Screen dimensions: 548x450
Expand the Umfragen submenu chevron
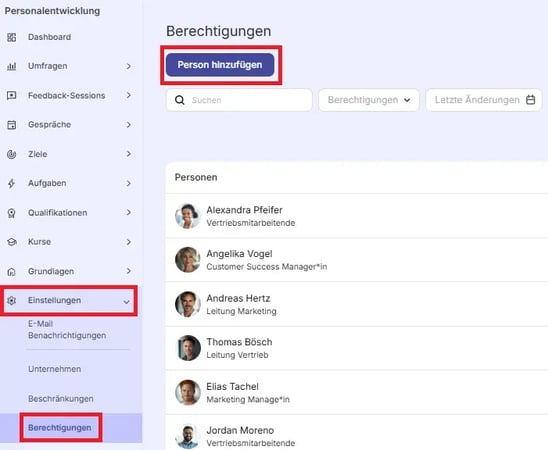click(x=129, y=66)
